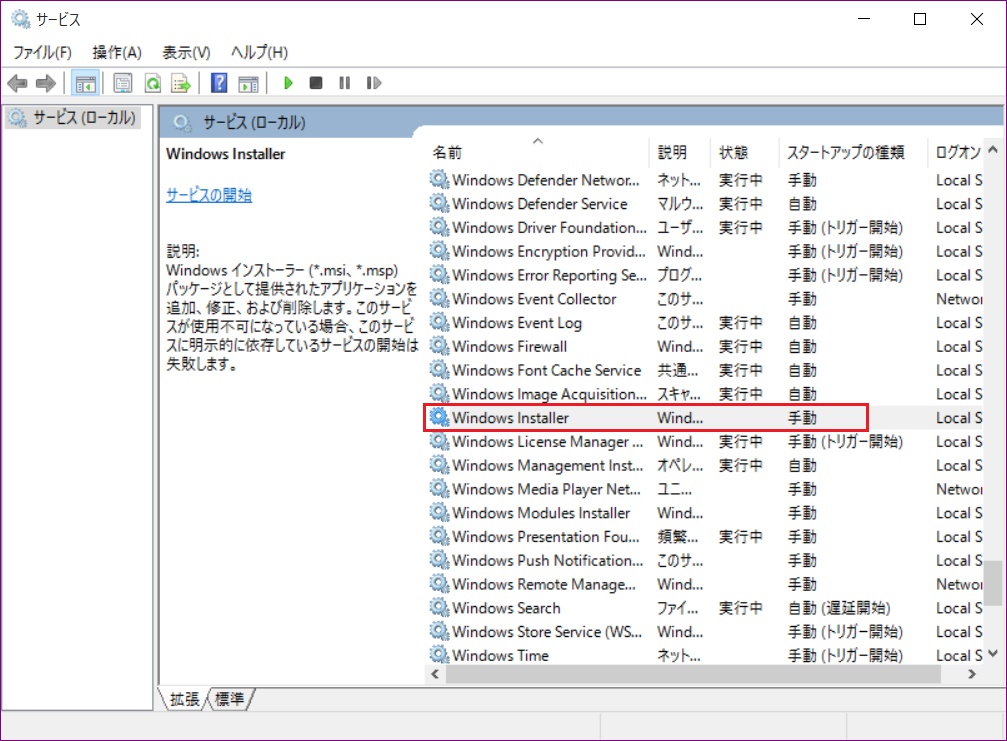This screenshot has height=741, width=1007.
Task: Click the horizontal scrollbar thumb
Action: click(x=693, y=674)
